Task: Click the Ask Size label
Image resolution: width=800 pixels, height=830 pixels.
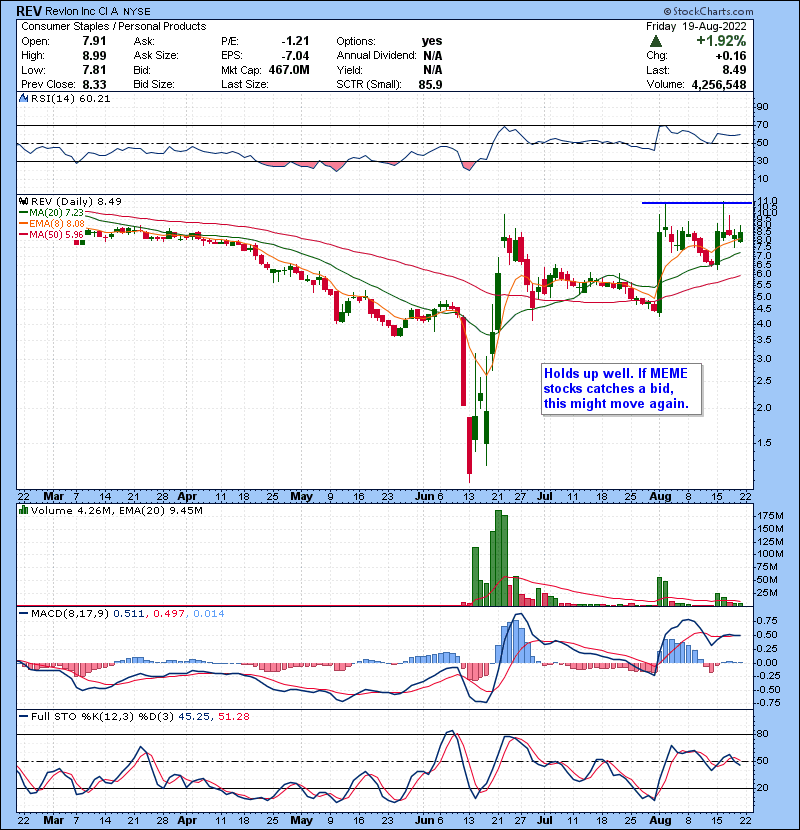Action: [x=156, y=56]
